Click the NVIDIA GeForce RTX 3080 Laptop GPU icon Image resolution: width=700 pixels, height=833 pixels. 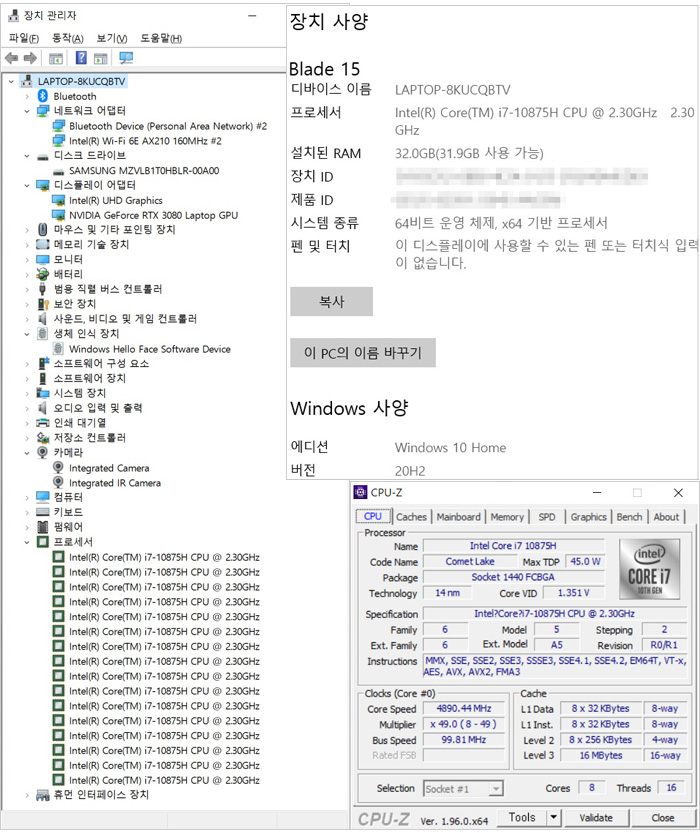[58, 215]
